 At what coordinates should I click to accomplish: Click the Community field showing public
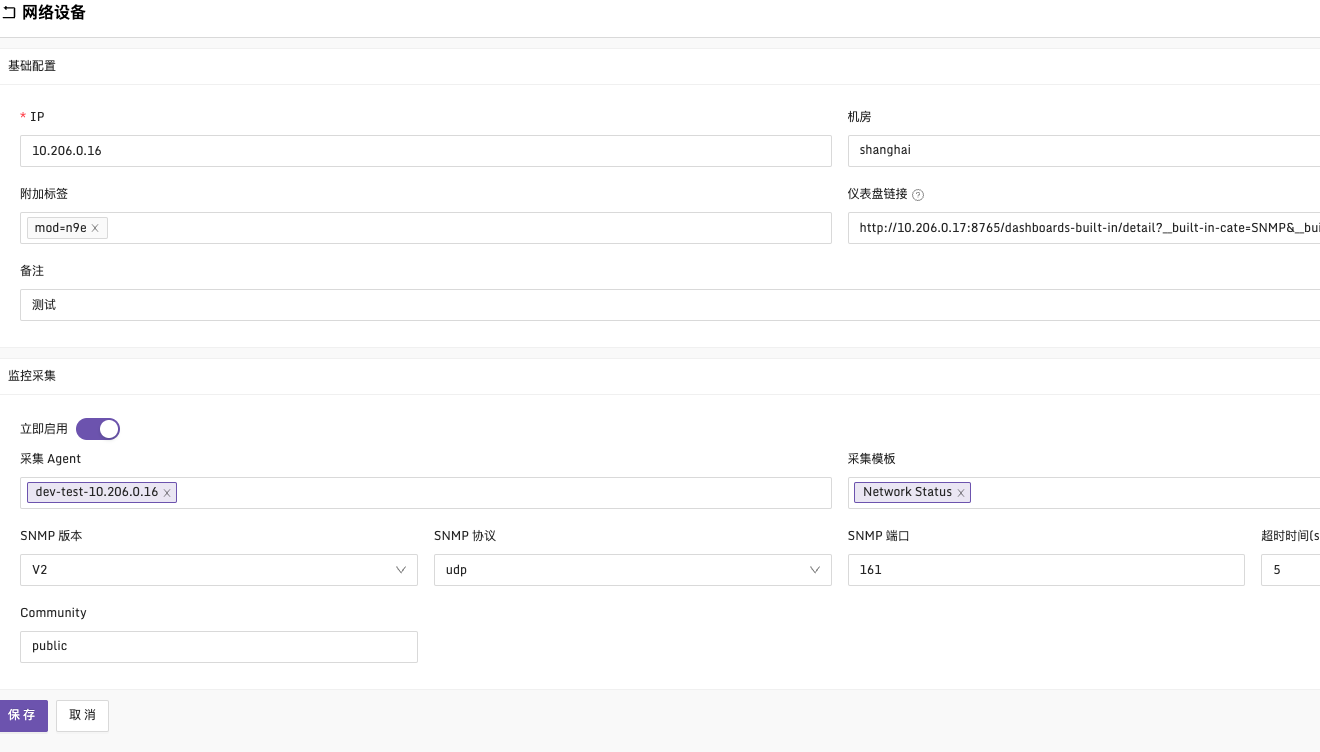click(218, 646)
